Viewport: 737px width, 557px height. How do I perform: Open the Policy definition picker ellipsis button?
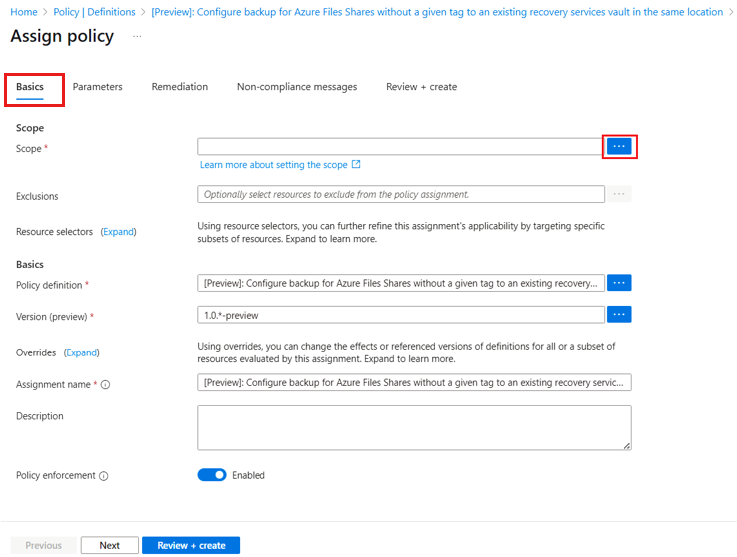pyautogui.click(x=619, y=284)
